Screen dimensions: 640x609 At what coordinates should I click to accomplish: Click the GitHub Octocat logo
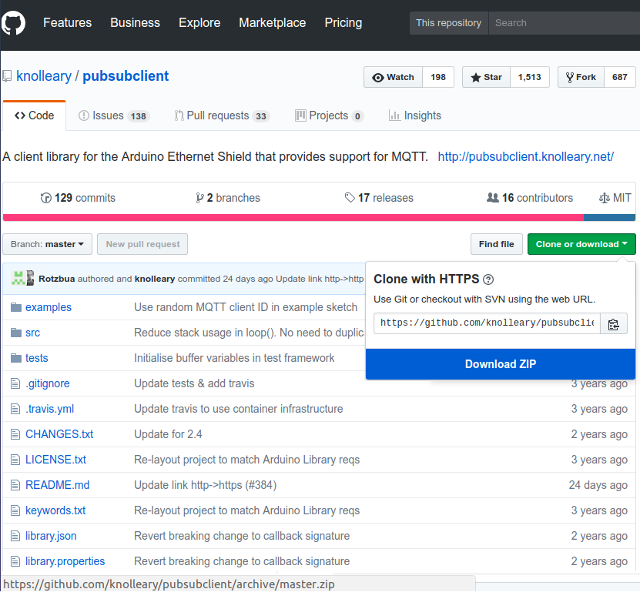click(13, 22)
